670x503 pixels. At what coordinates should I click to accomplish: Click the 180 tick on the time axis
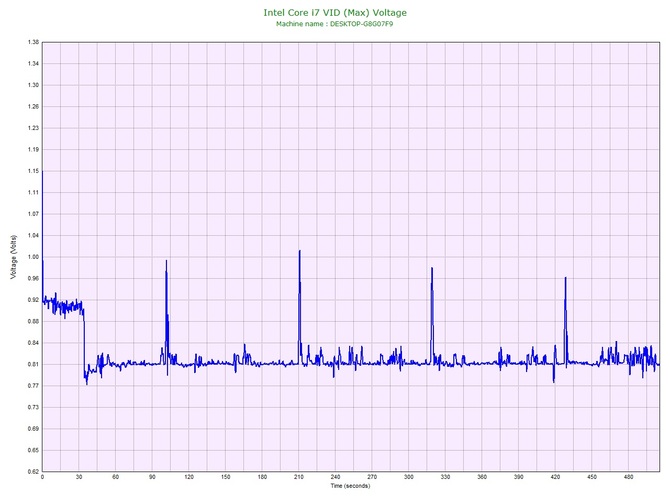262,477
